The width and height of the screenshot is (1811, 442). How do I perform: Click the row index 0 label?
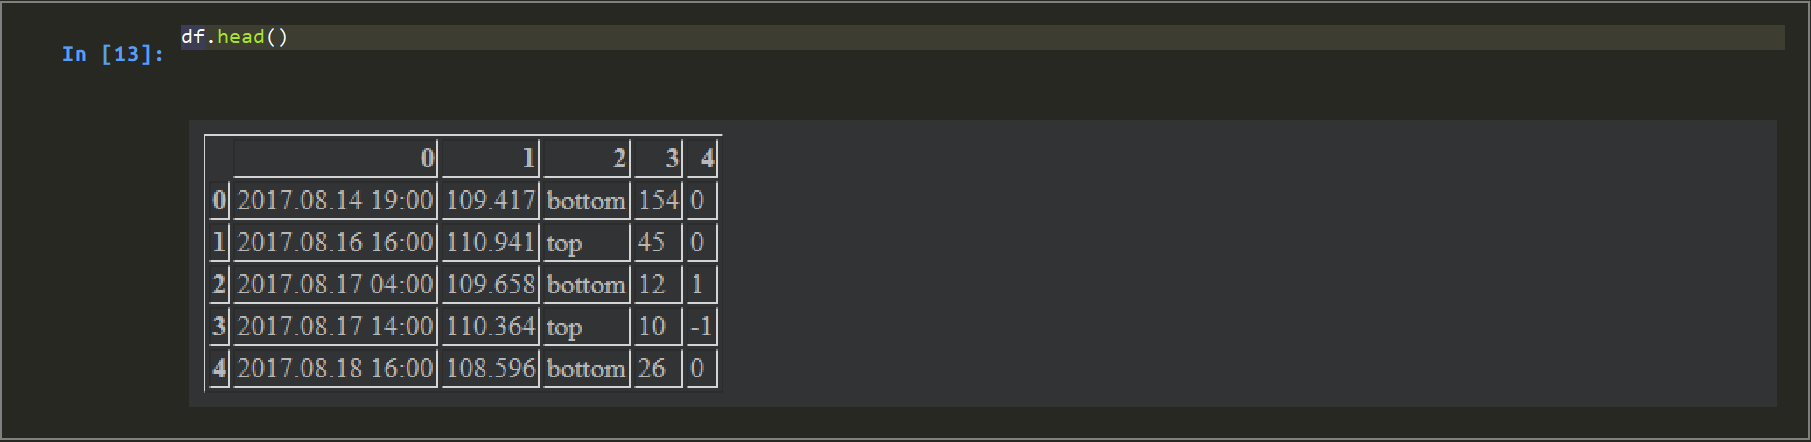click(219, 201)
